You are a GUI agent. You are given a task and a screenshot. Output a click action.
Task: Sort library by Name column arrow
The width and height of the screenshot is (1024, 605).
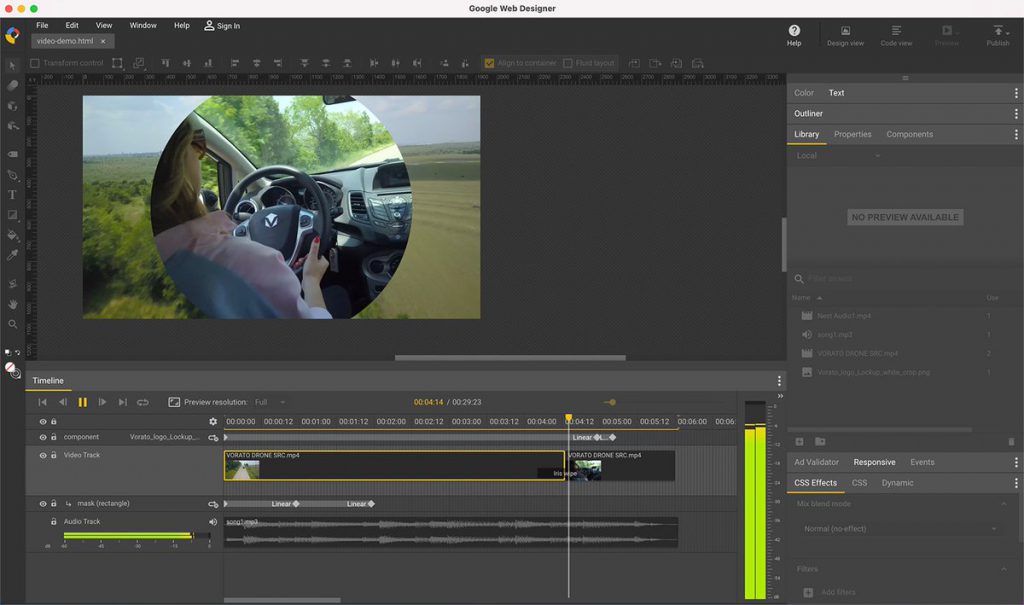(x=820, y=298)
